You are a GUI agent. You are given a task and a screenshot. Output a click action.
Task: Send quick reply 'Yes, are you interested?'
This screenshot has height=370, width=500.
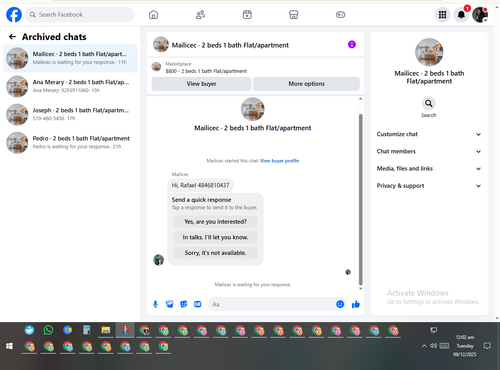[x=215, y=222]
